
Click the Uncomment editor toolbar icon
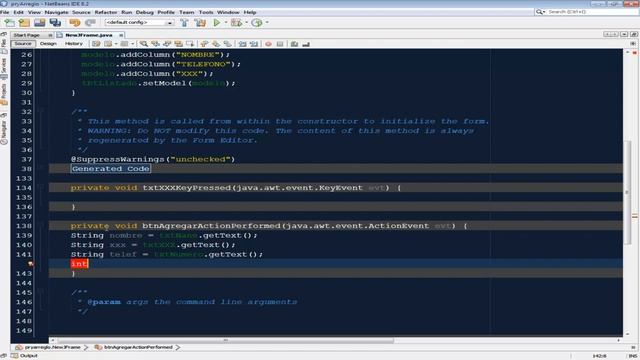point(306,44)
